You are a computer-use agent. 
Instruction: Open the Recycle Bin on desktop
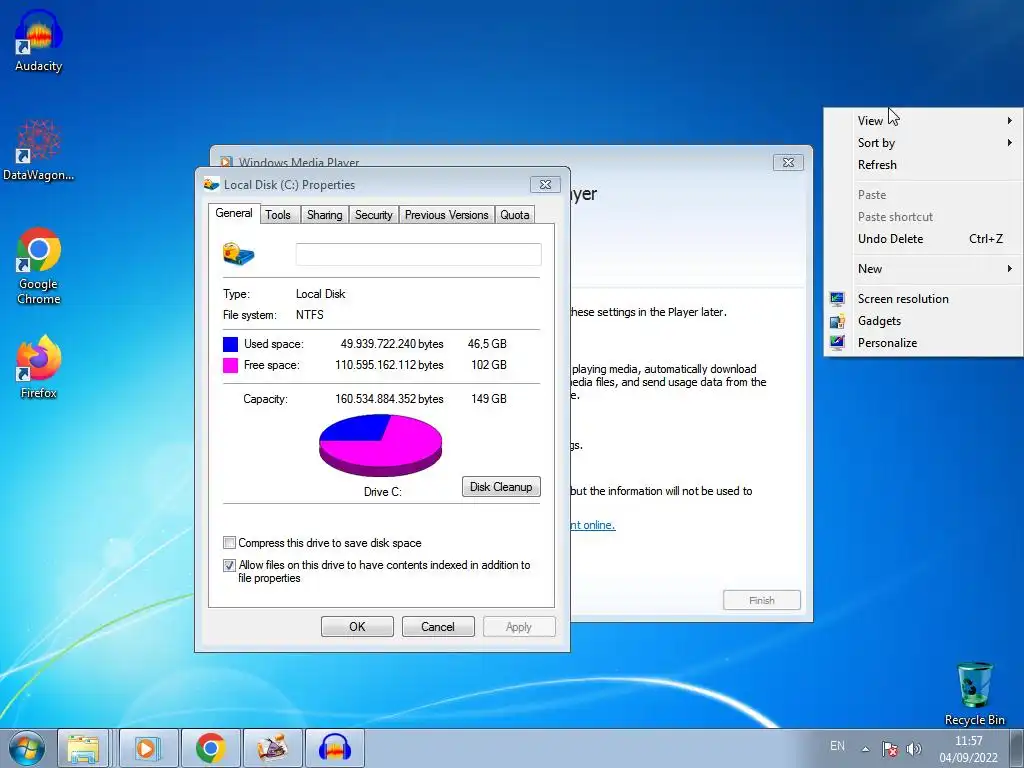pos(974,694)
